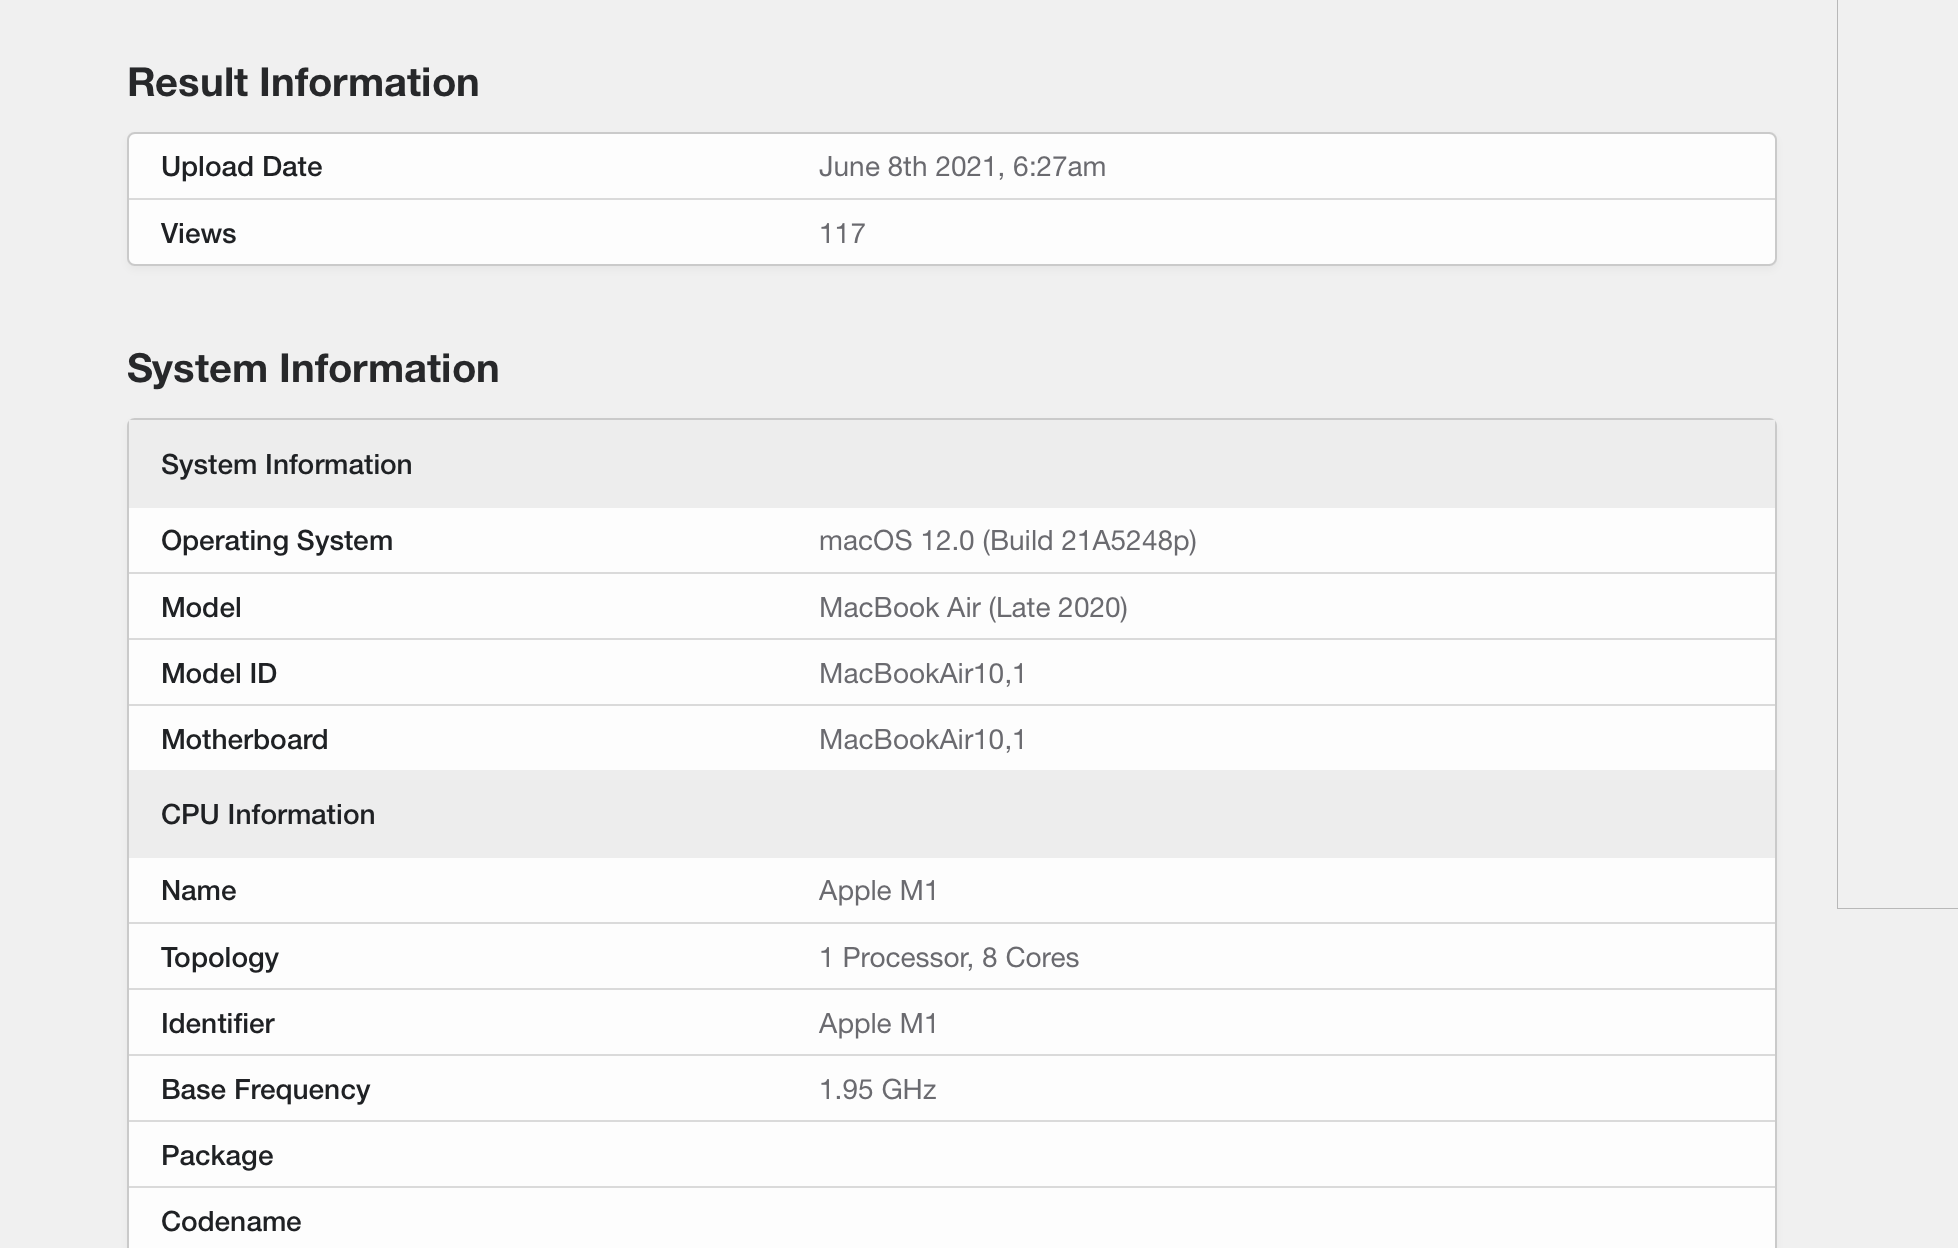Click the Motherboard row

tap(245, 739)
